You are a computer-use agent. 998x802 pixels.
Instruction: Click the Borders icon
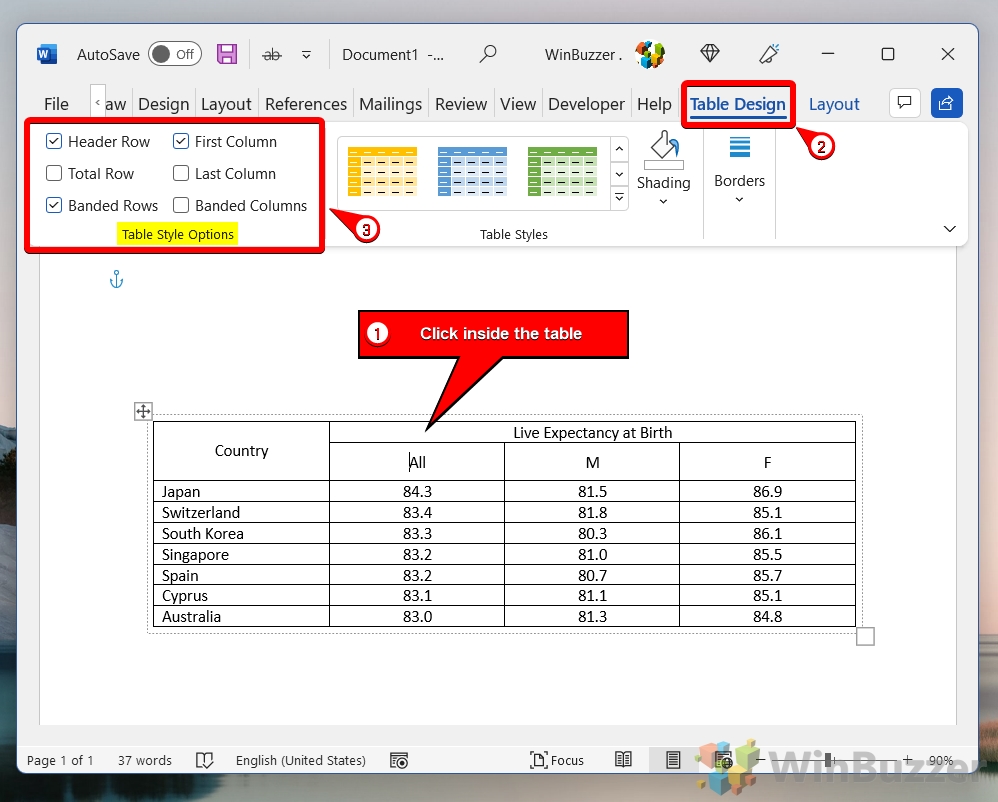[x=739, y=147]
